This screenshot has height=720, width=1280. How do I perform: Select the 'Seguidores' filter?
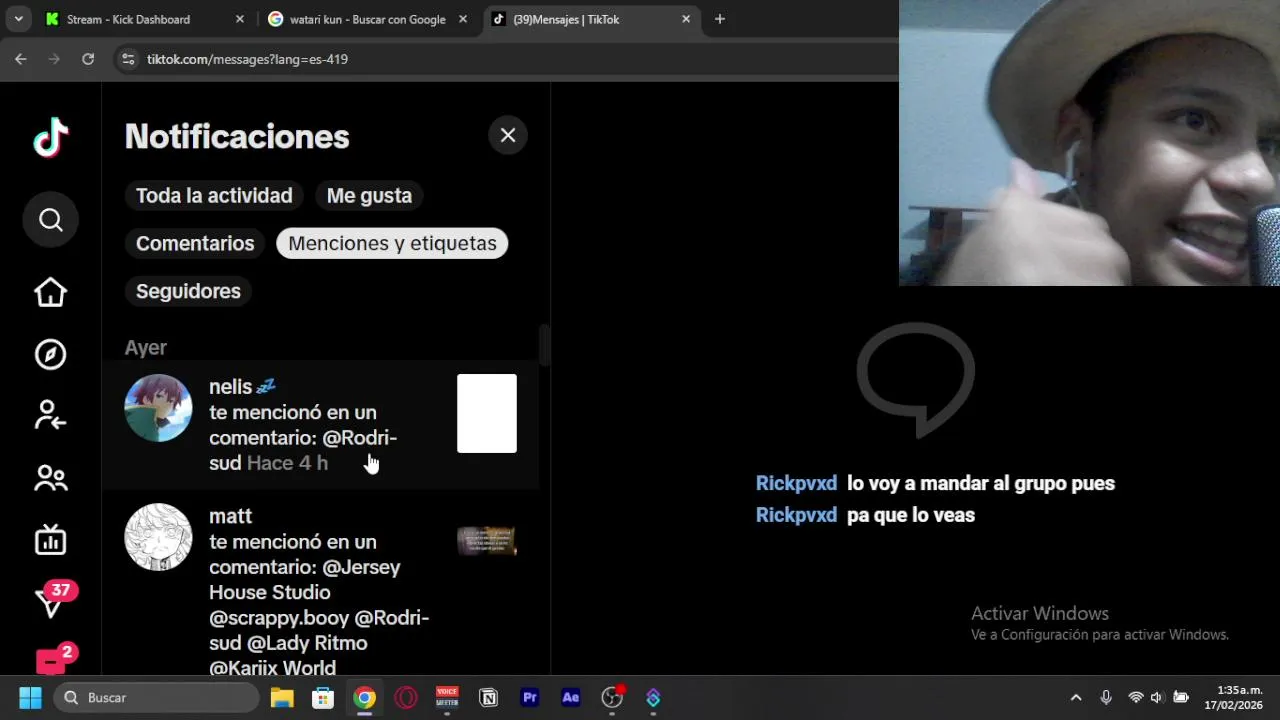click(188, 292)
